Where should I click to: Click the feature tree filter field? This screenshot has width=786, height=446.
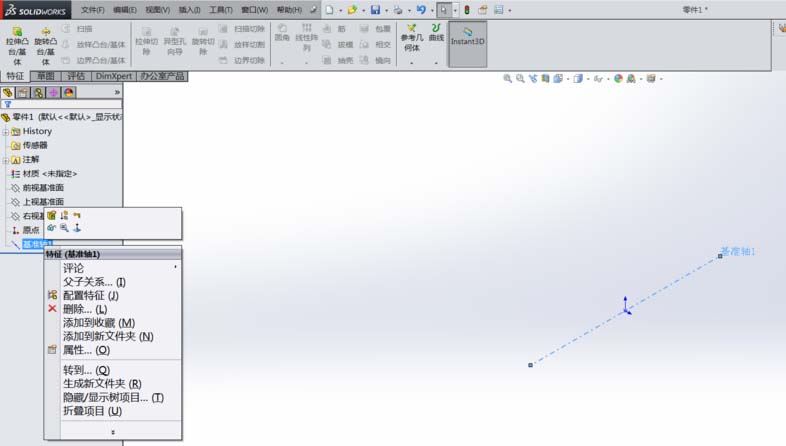61,104
